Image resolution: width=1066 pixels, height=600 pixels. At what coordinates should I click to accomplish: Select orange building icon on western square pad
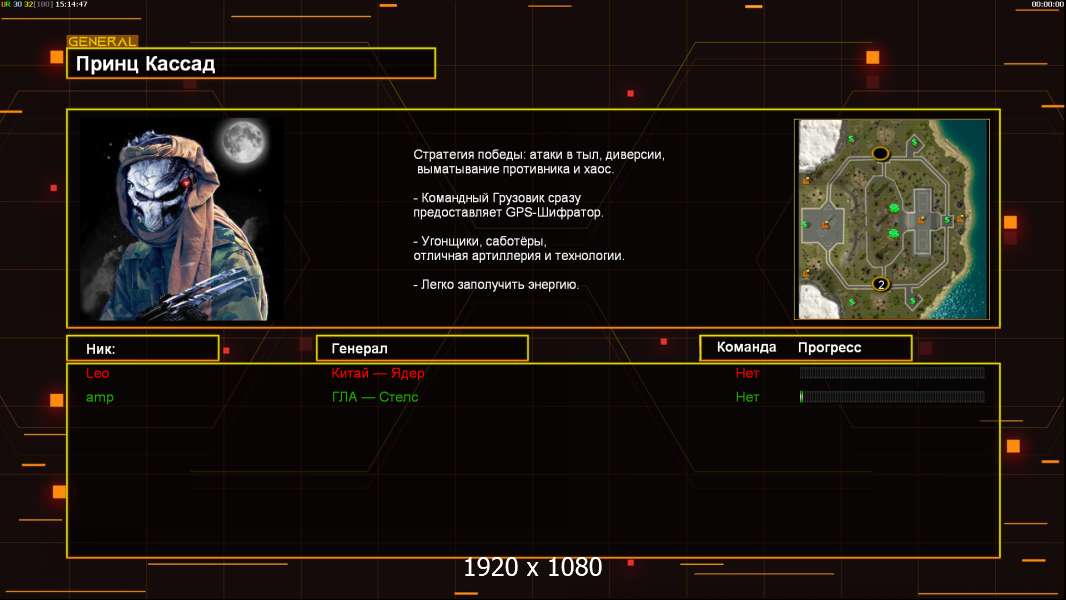tap(826, 224)
